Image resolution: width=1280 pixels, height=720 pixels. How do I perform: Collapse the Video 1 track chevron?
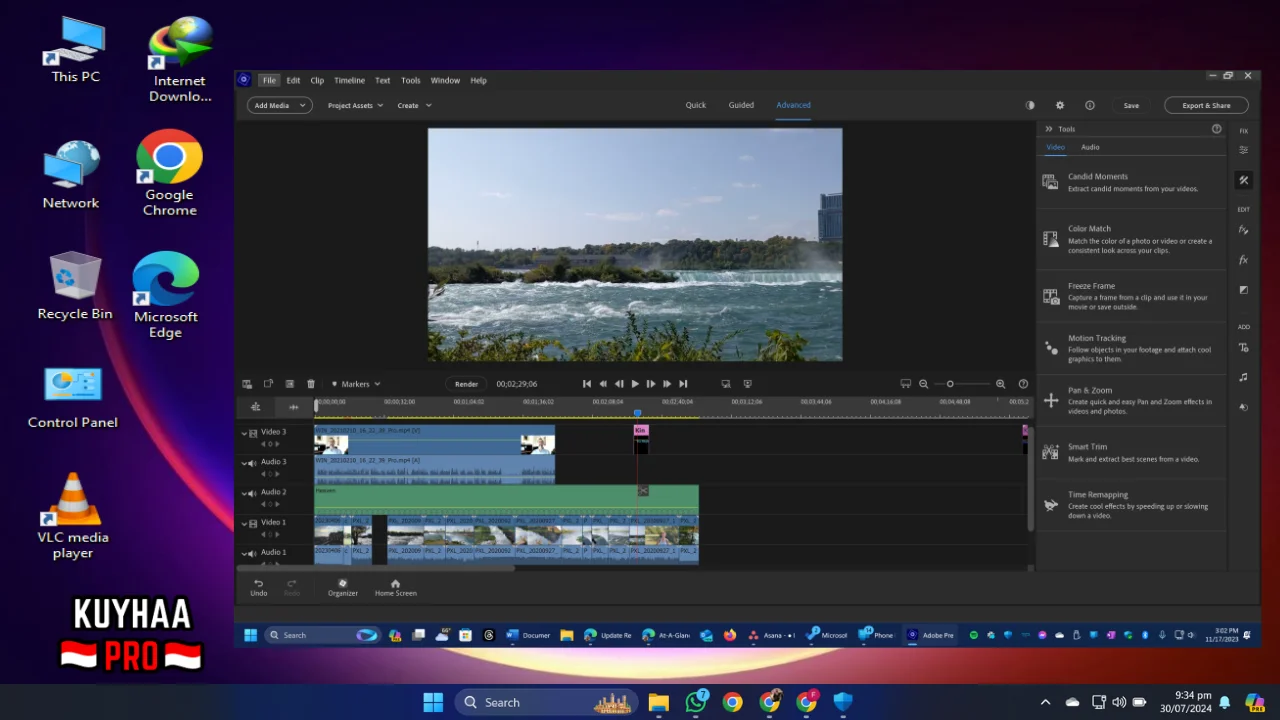(243, 523)
